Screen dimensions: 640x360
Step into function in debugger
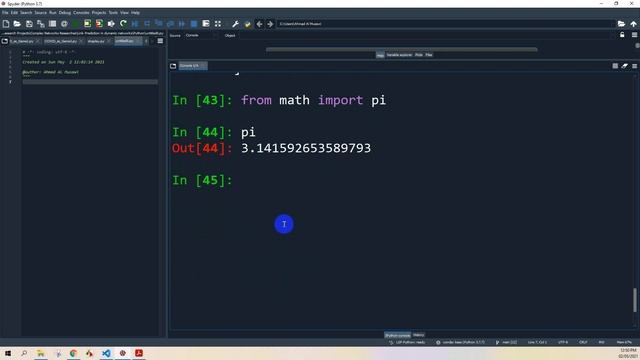159,24
